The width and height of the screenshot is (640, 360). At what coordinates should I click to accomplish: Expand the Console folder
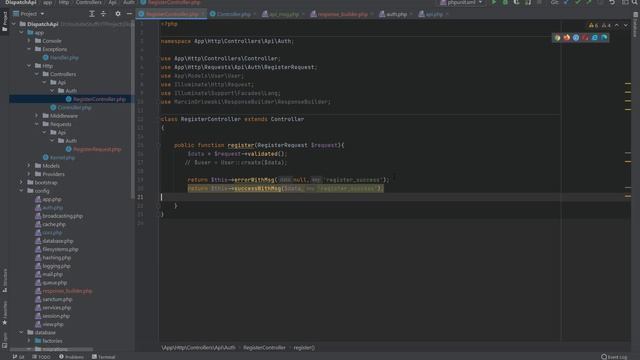[x=29, y=41]
